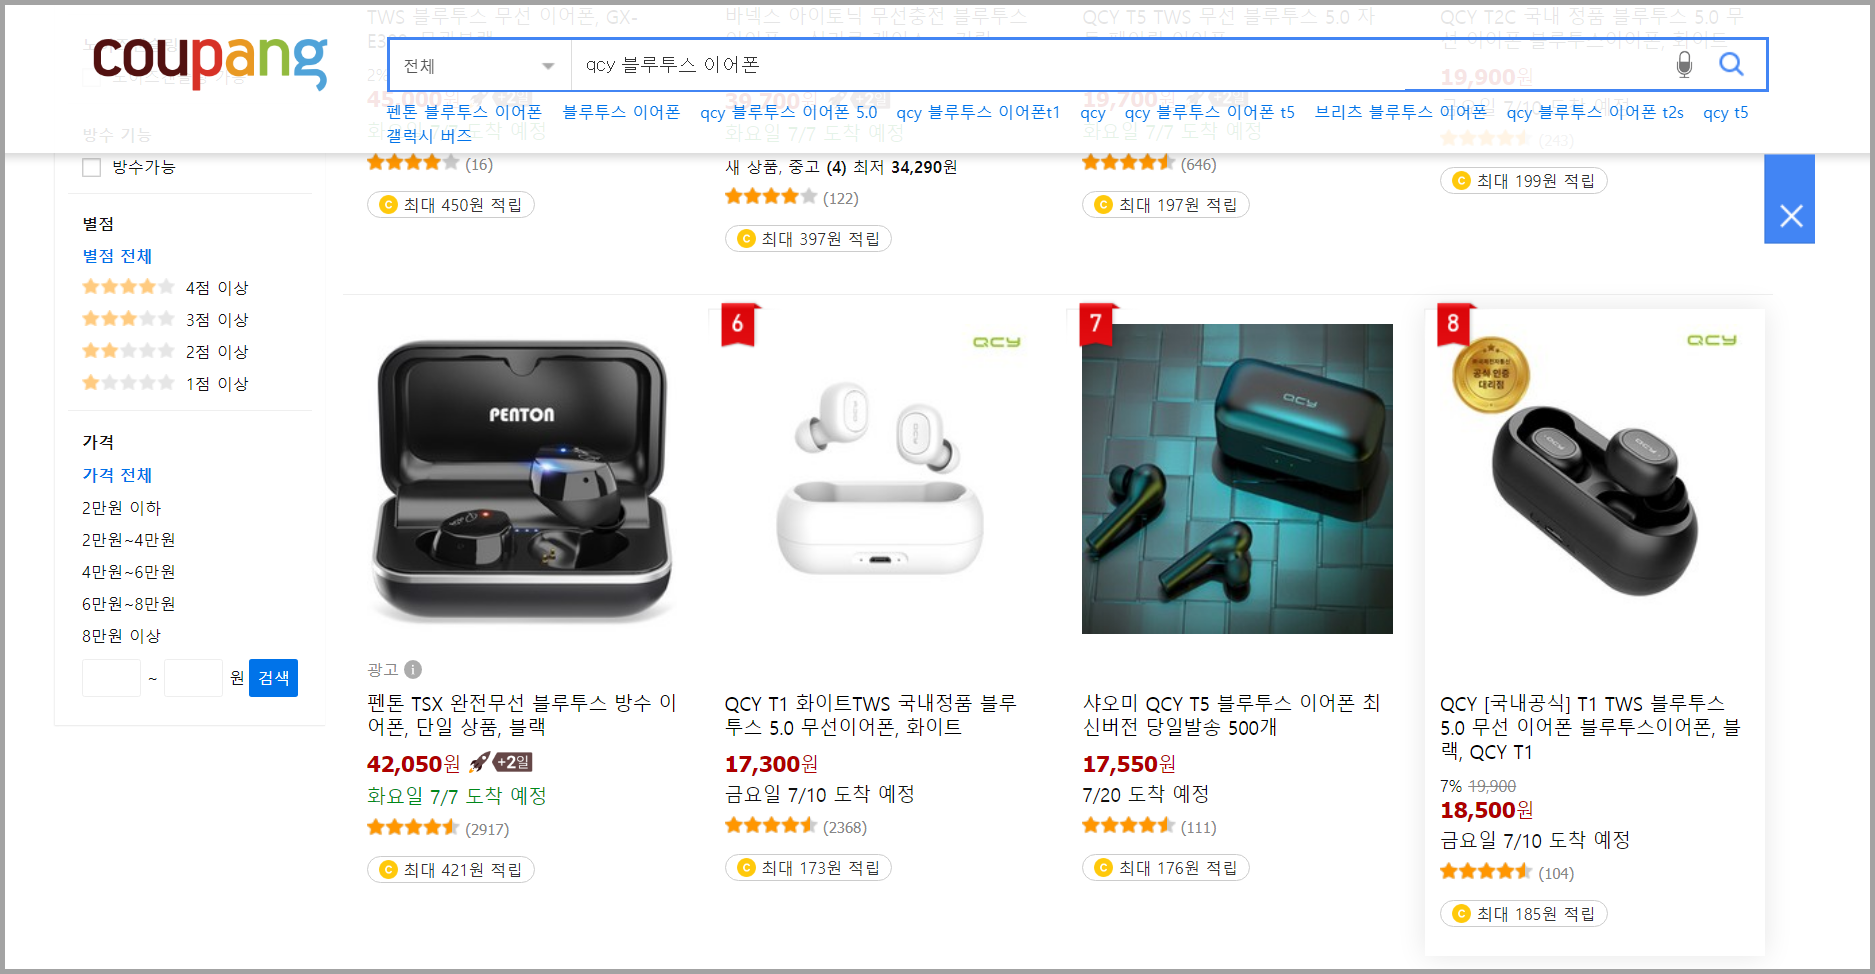Click the 검색 price search button

[273, 678]
